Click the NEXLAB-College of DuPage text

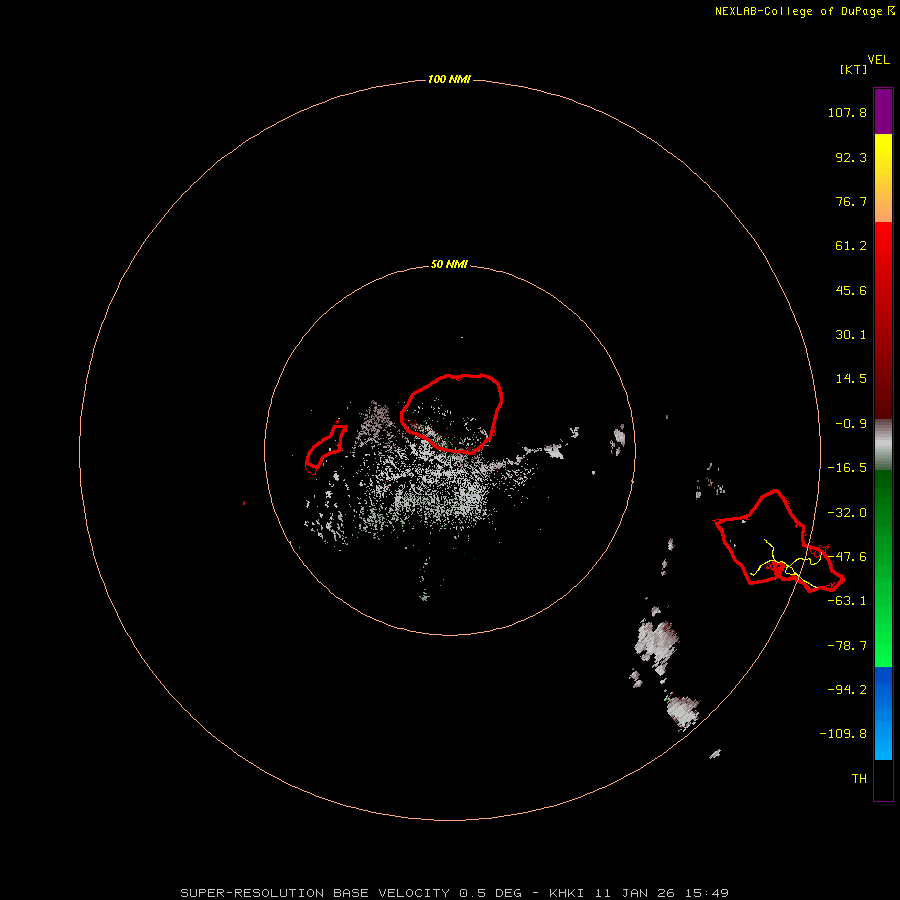click(x=798, y=11)
